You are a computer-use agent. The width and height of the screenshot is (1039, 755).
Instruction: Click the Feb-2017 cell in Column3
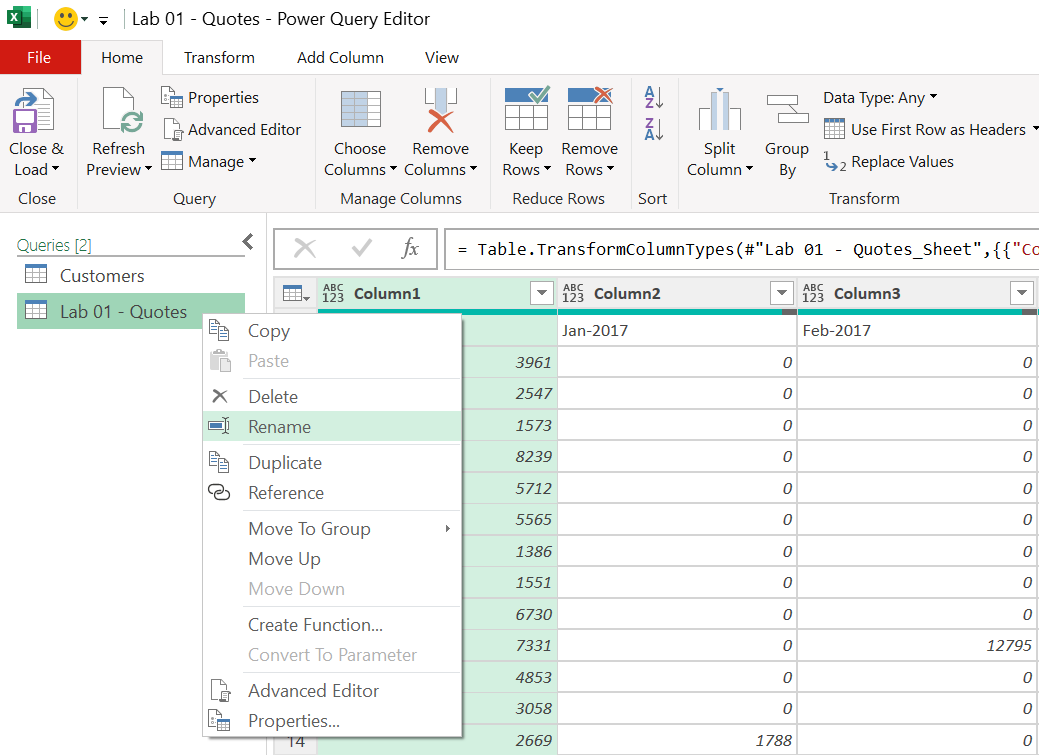917,331
